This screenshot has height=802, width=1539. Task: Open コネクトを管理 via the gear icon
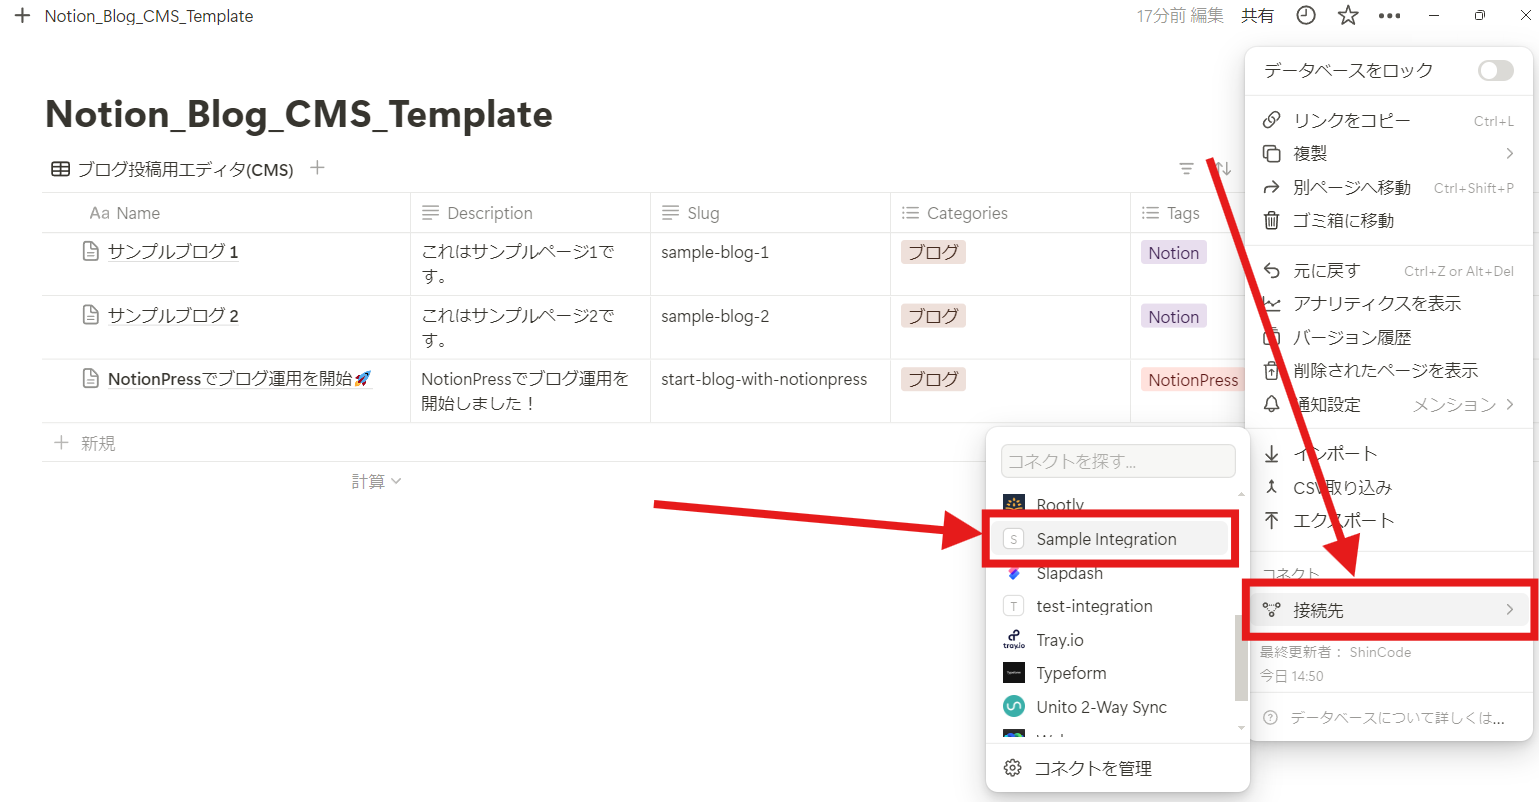[1012, 767]
